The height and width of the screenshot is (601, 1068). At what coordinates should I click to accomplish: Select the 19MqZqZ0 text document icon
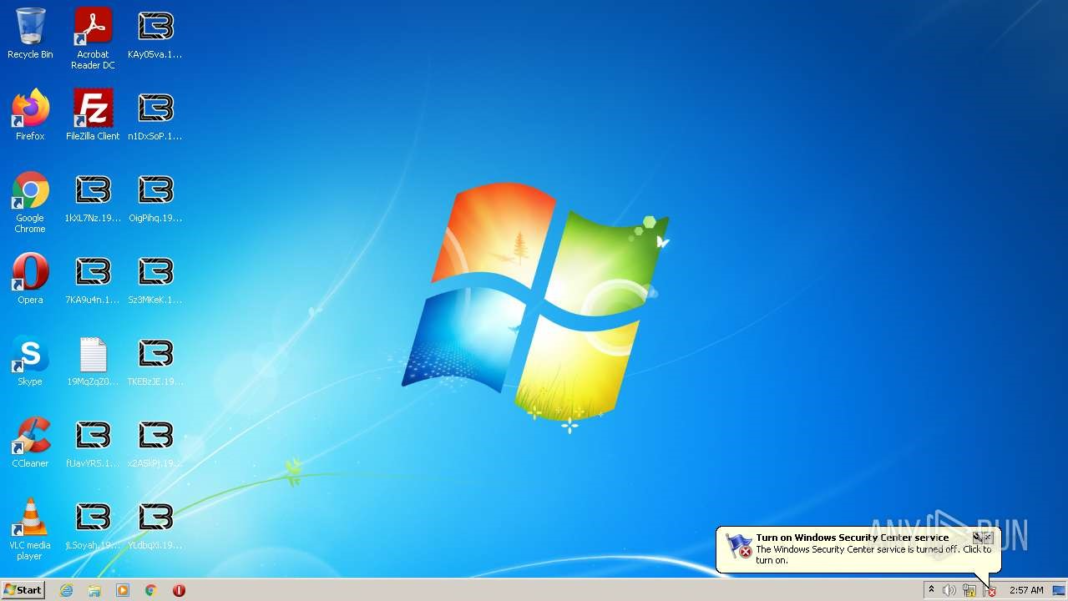[x=93, y=360]
